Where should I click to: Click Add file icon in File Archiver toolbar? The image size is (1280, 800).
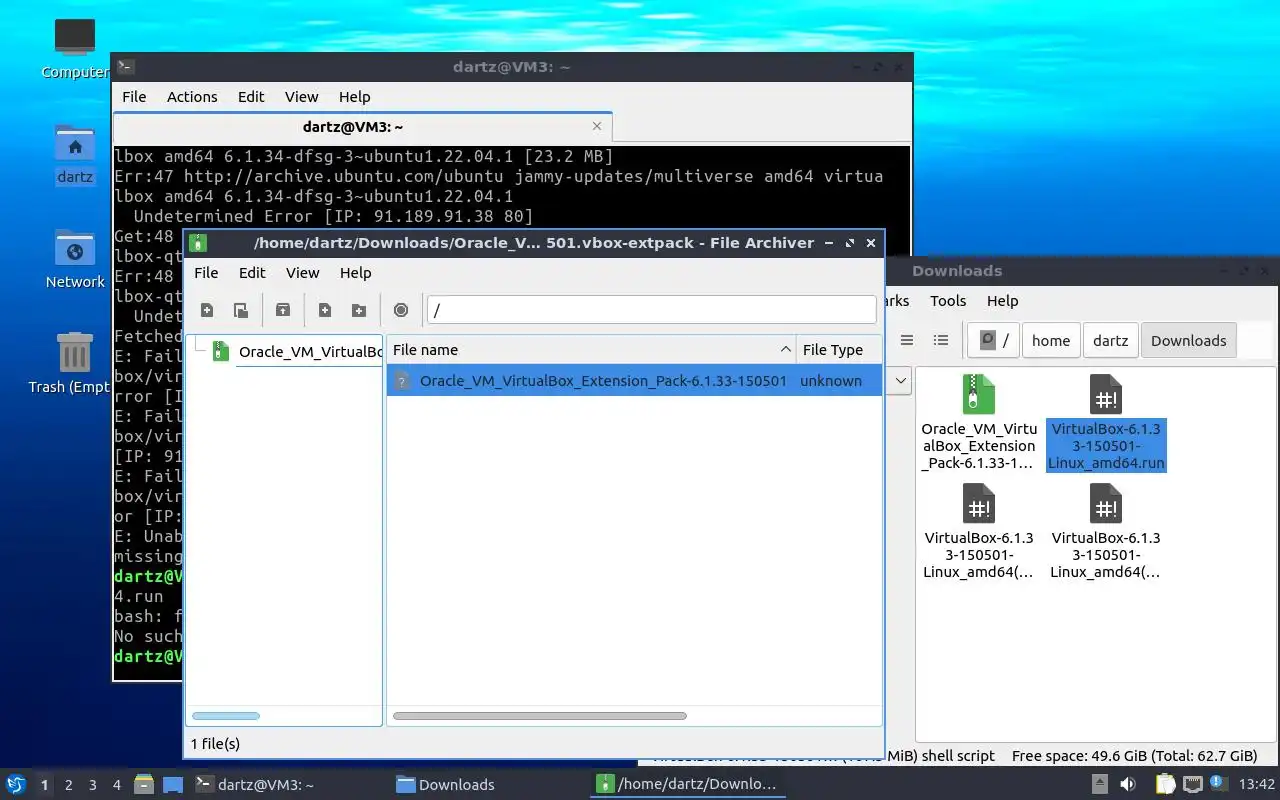[325, 310]
